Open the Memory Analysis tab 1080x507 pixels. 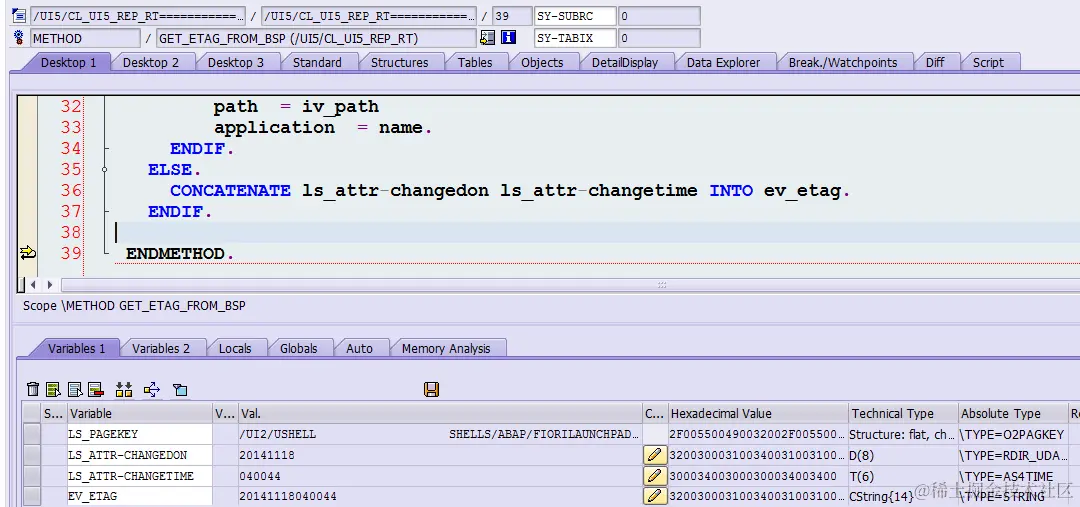coord(446,349)
